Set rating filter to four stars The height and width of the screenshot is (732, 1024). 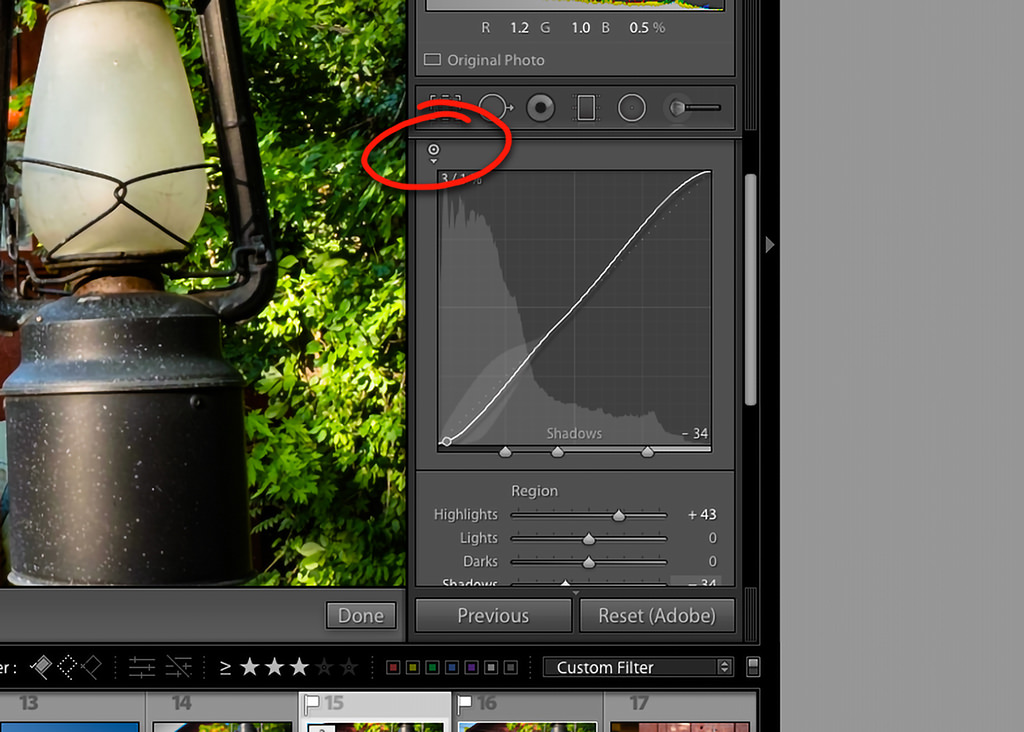(324, 667)
